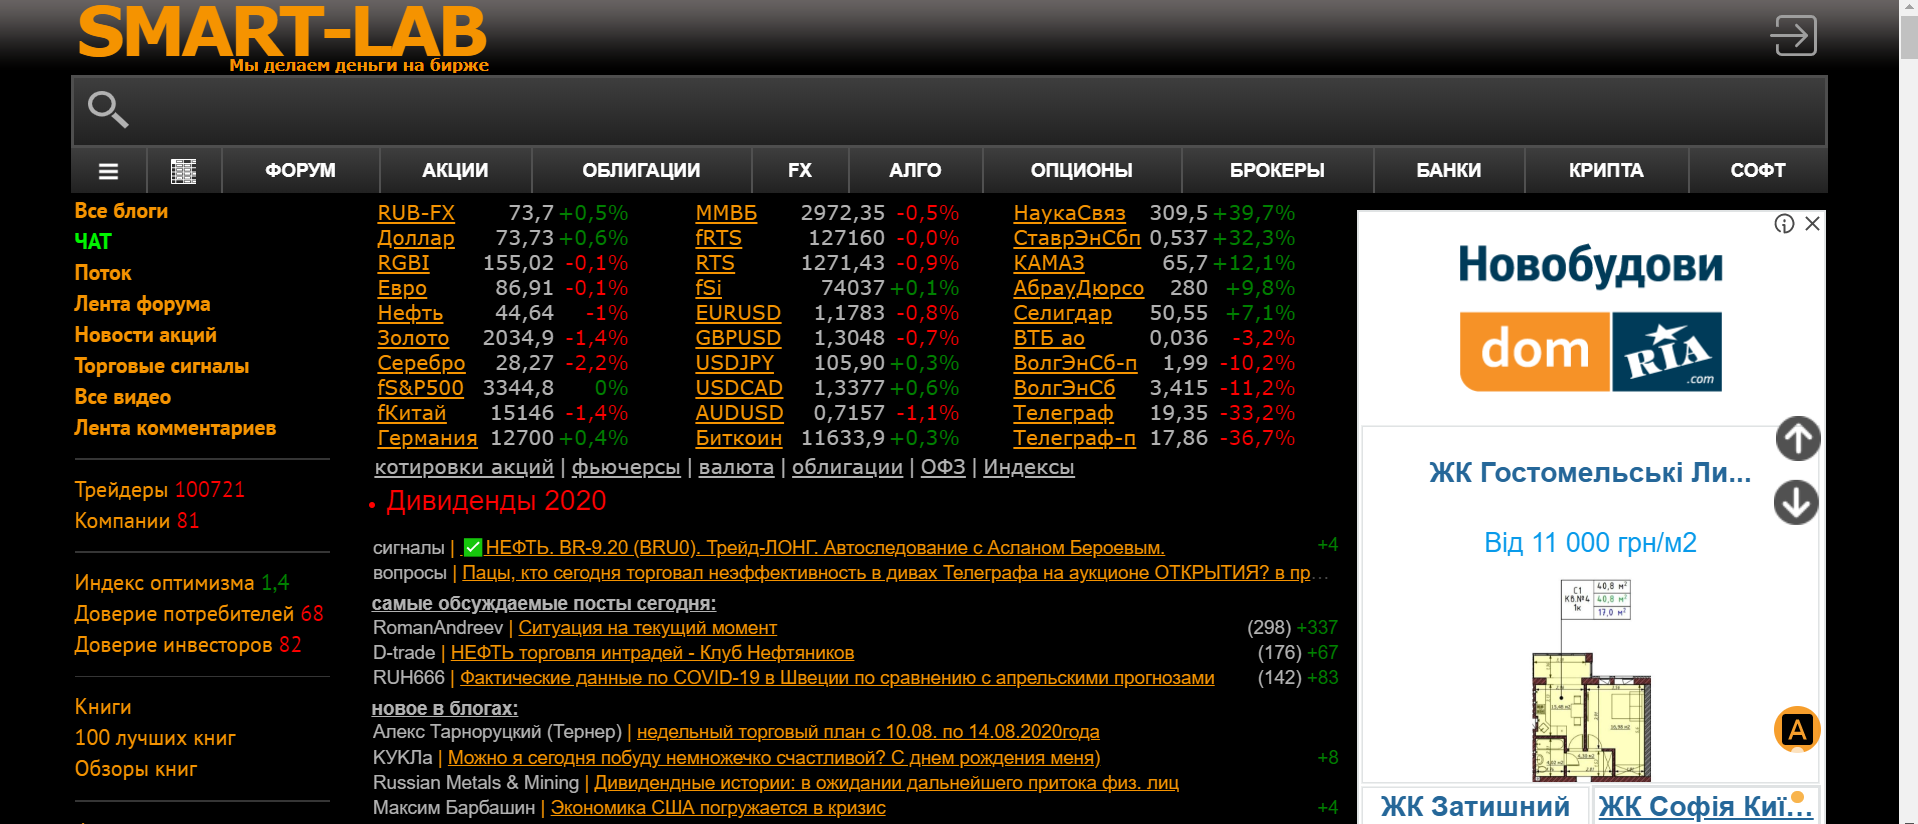Open the hamburger menu icon

coord(109,171)
